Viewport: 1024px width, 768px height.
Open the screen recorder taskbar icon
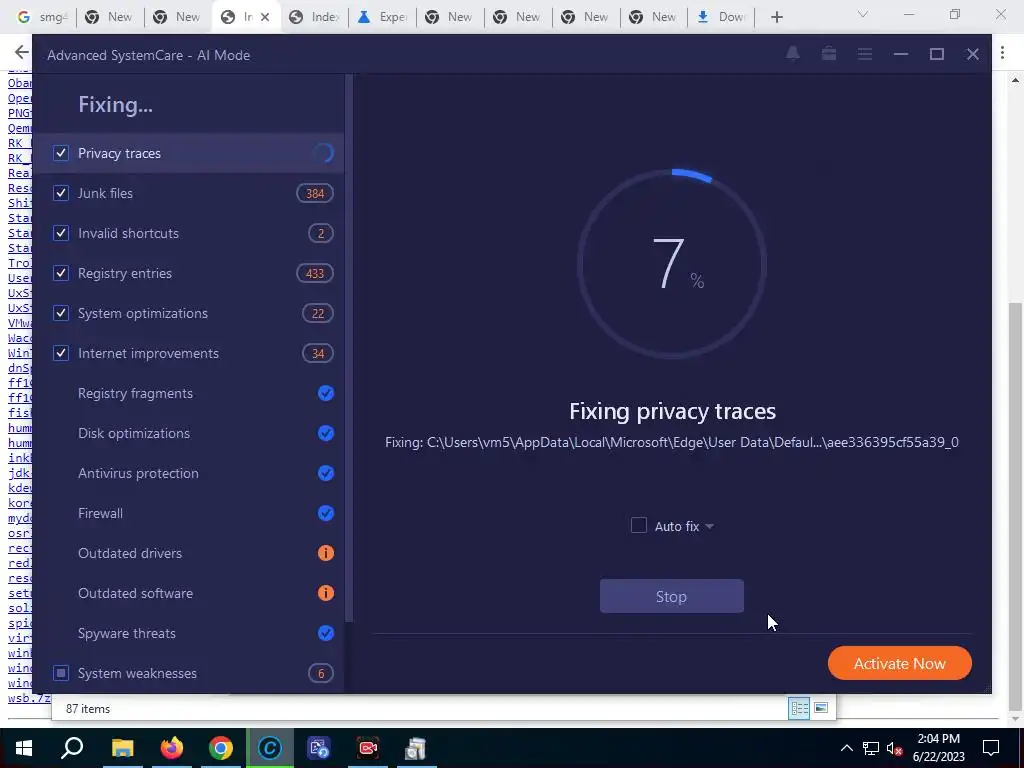(x=368, y=748)
